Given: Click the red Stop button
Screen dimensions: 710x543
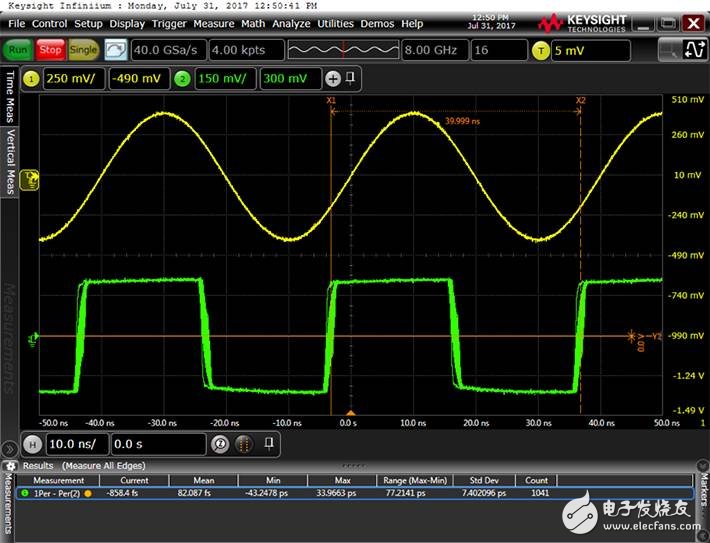Looking at the screenshot, I should pyautogui.click(x=50, y=50).
